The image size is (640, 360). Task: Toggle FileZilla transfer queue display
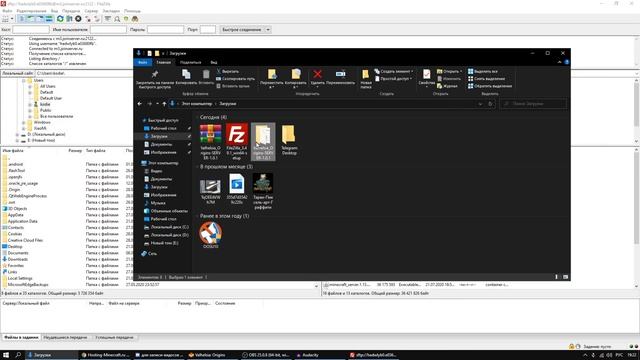pyautogui.click(x=49, y=19)
